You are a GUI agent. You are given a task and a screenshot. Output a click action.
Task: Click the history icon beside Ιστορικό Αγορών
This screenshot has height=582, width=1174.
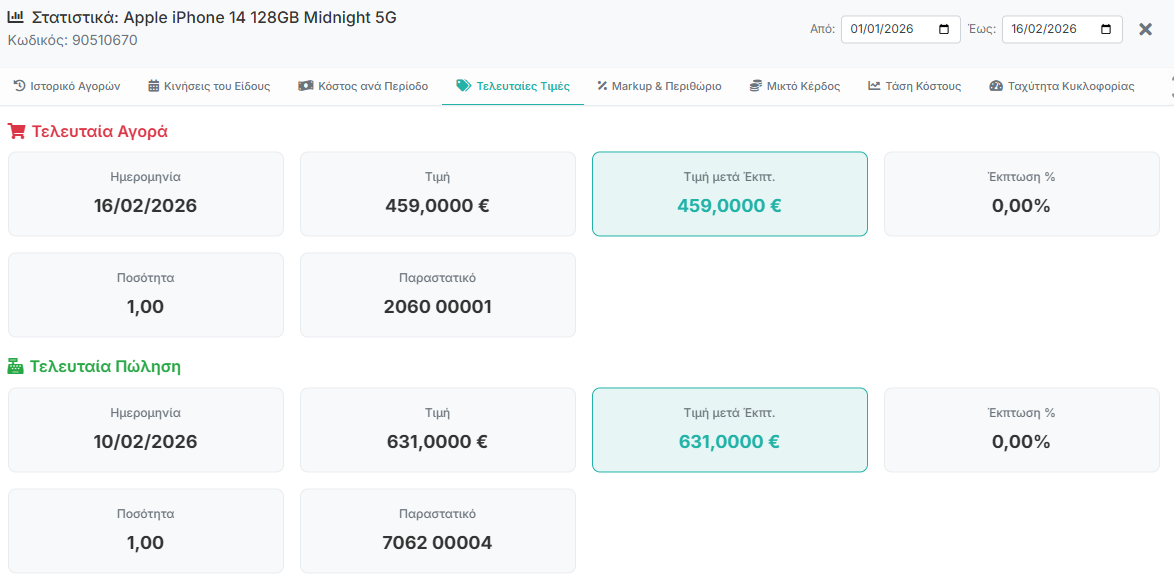tap(19, 86)
